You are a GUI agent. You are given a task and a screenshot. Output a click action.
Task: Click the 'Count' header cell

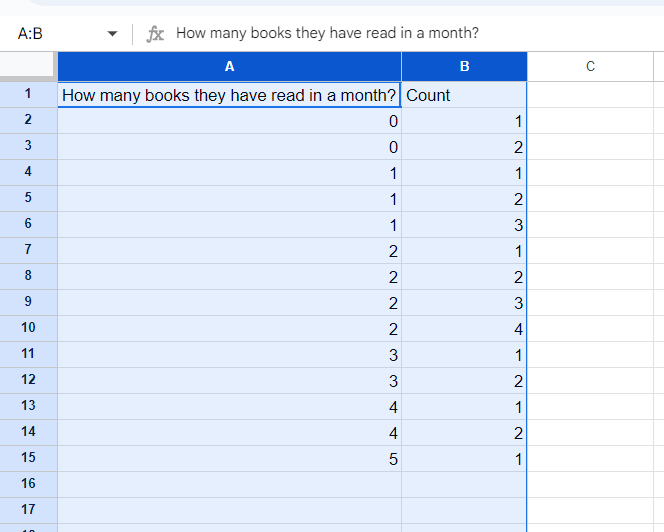464,95
